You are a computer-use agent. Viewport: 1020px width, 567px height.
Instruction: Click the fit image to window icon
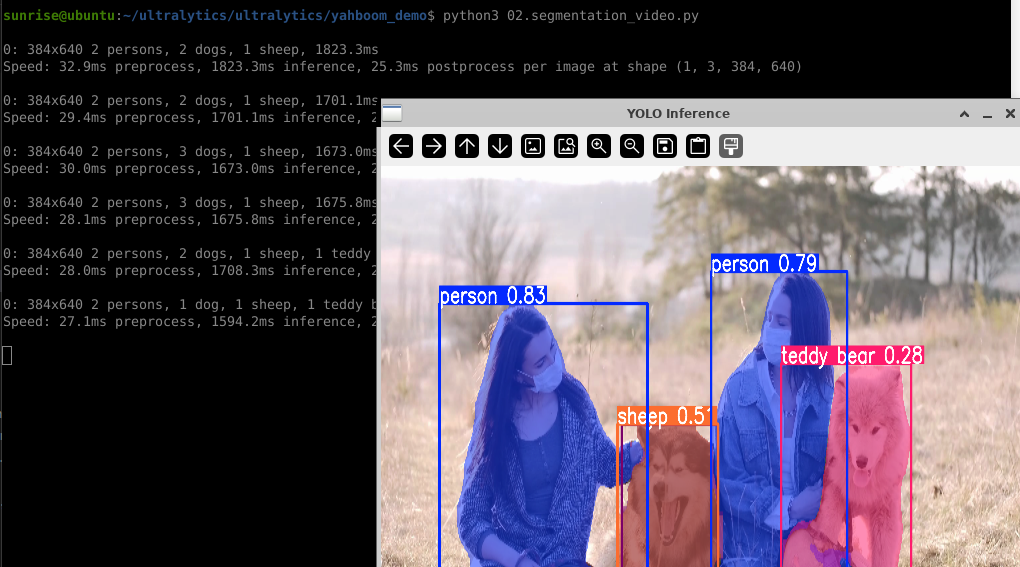566,146
